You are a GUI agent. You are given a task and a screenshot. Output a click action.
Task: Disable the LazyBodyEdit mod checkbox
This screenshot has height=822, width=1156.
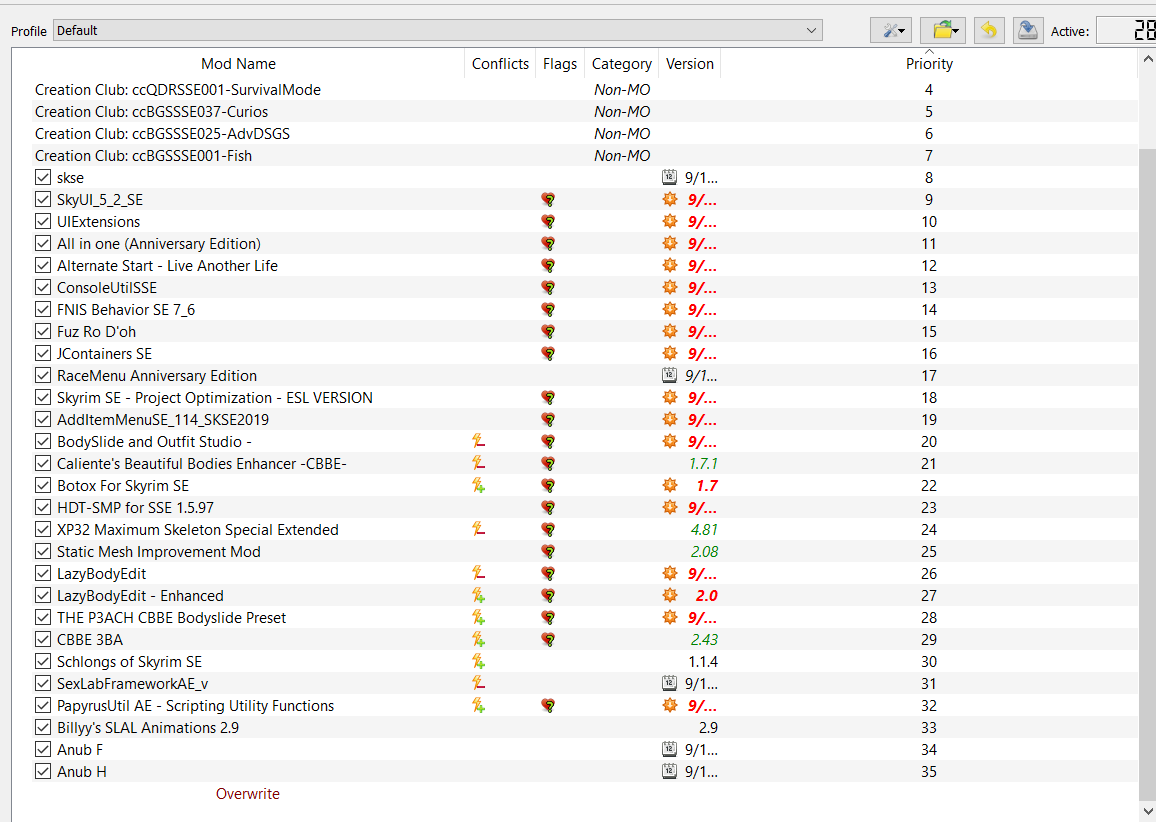tap(43, 574)
